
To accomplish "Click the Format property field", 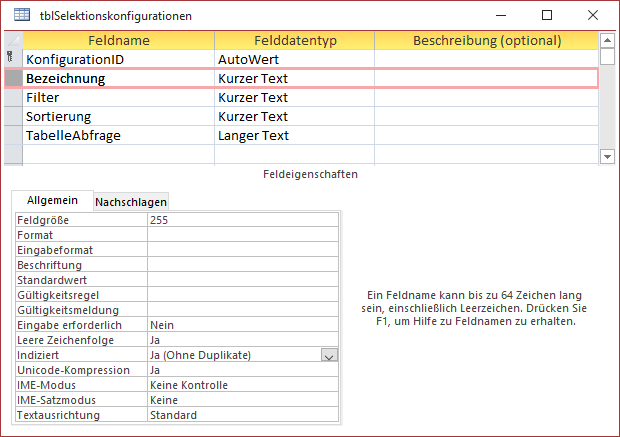I will click(243, 235).
